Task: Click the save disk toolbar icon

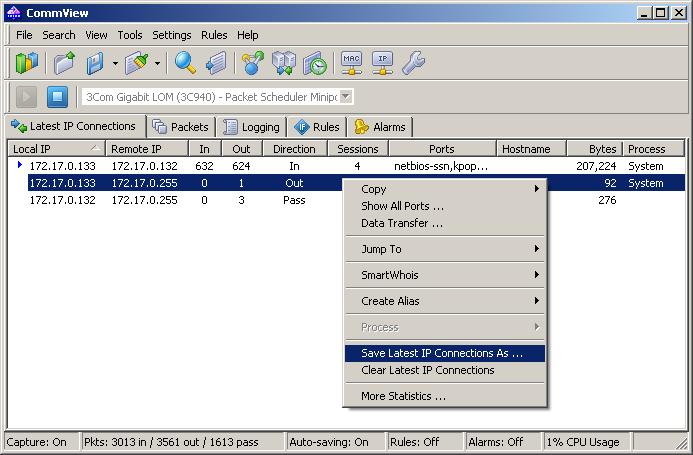Action: (x=95, y=63)
